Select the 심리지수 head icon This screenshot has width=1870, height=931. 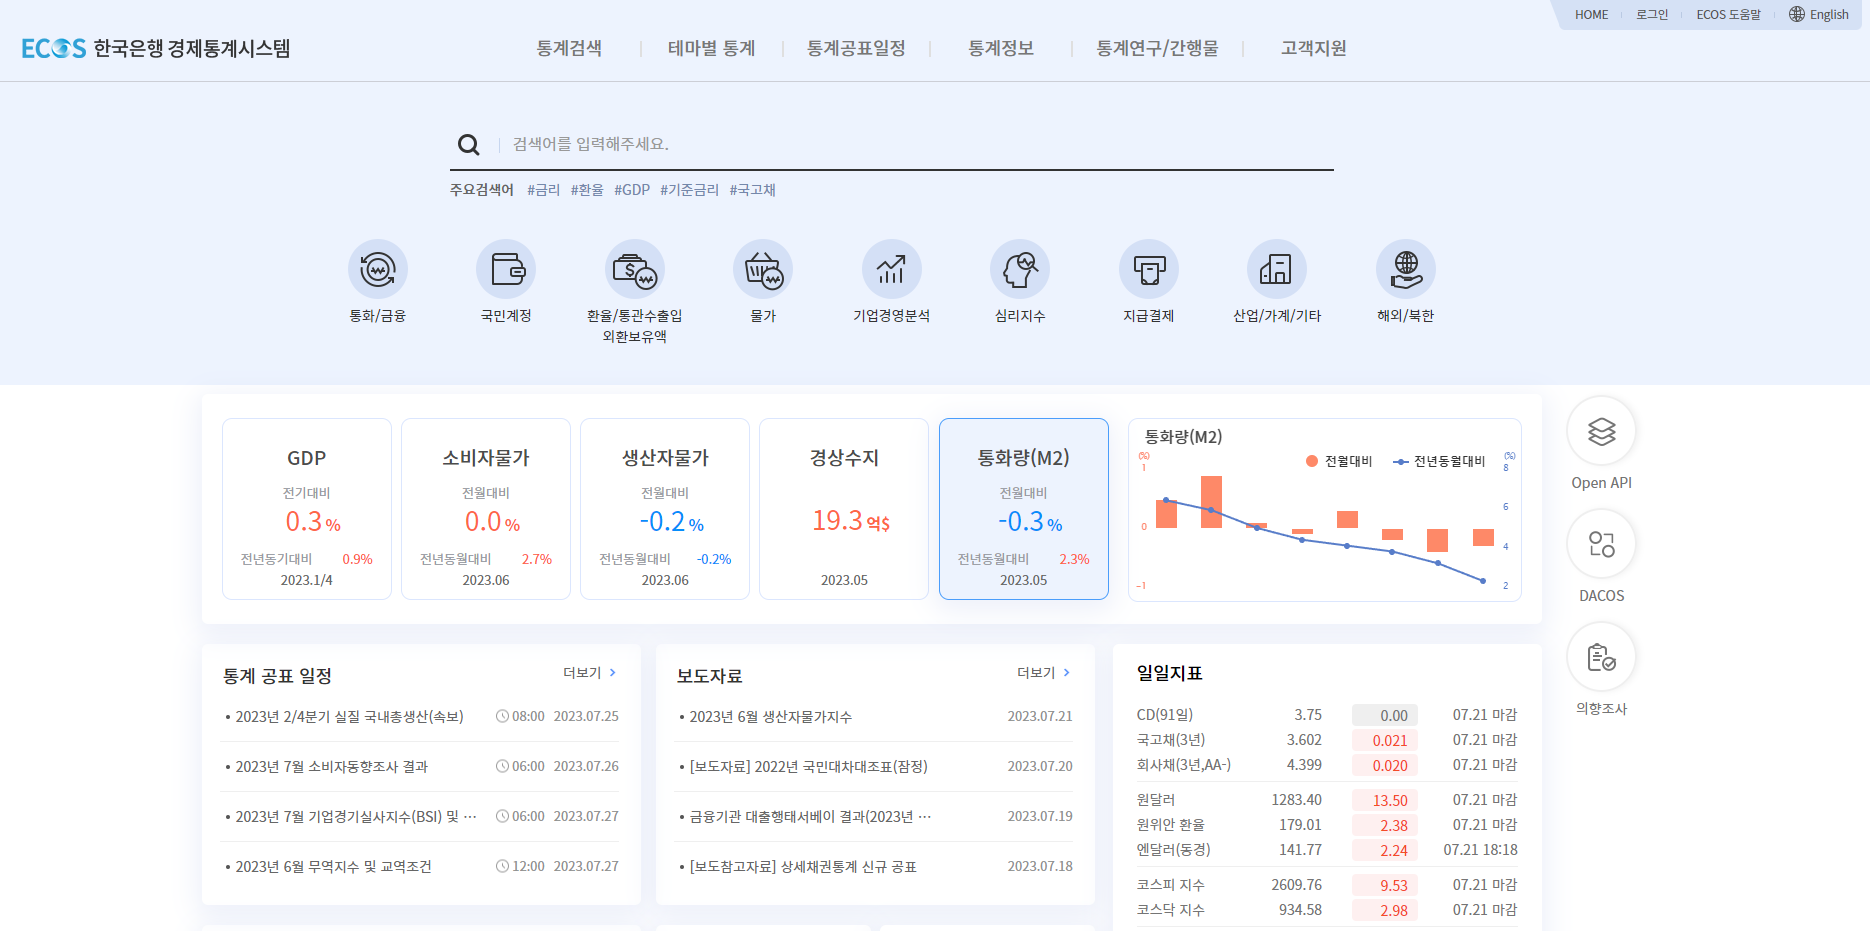1019,269
